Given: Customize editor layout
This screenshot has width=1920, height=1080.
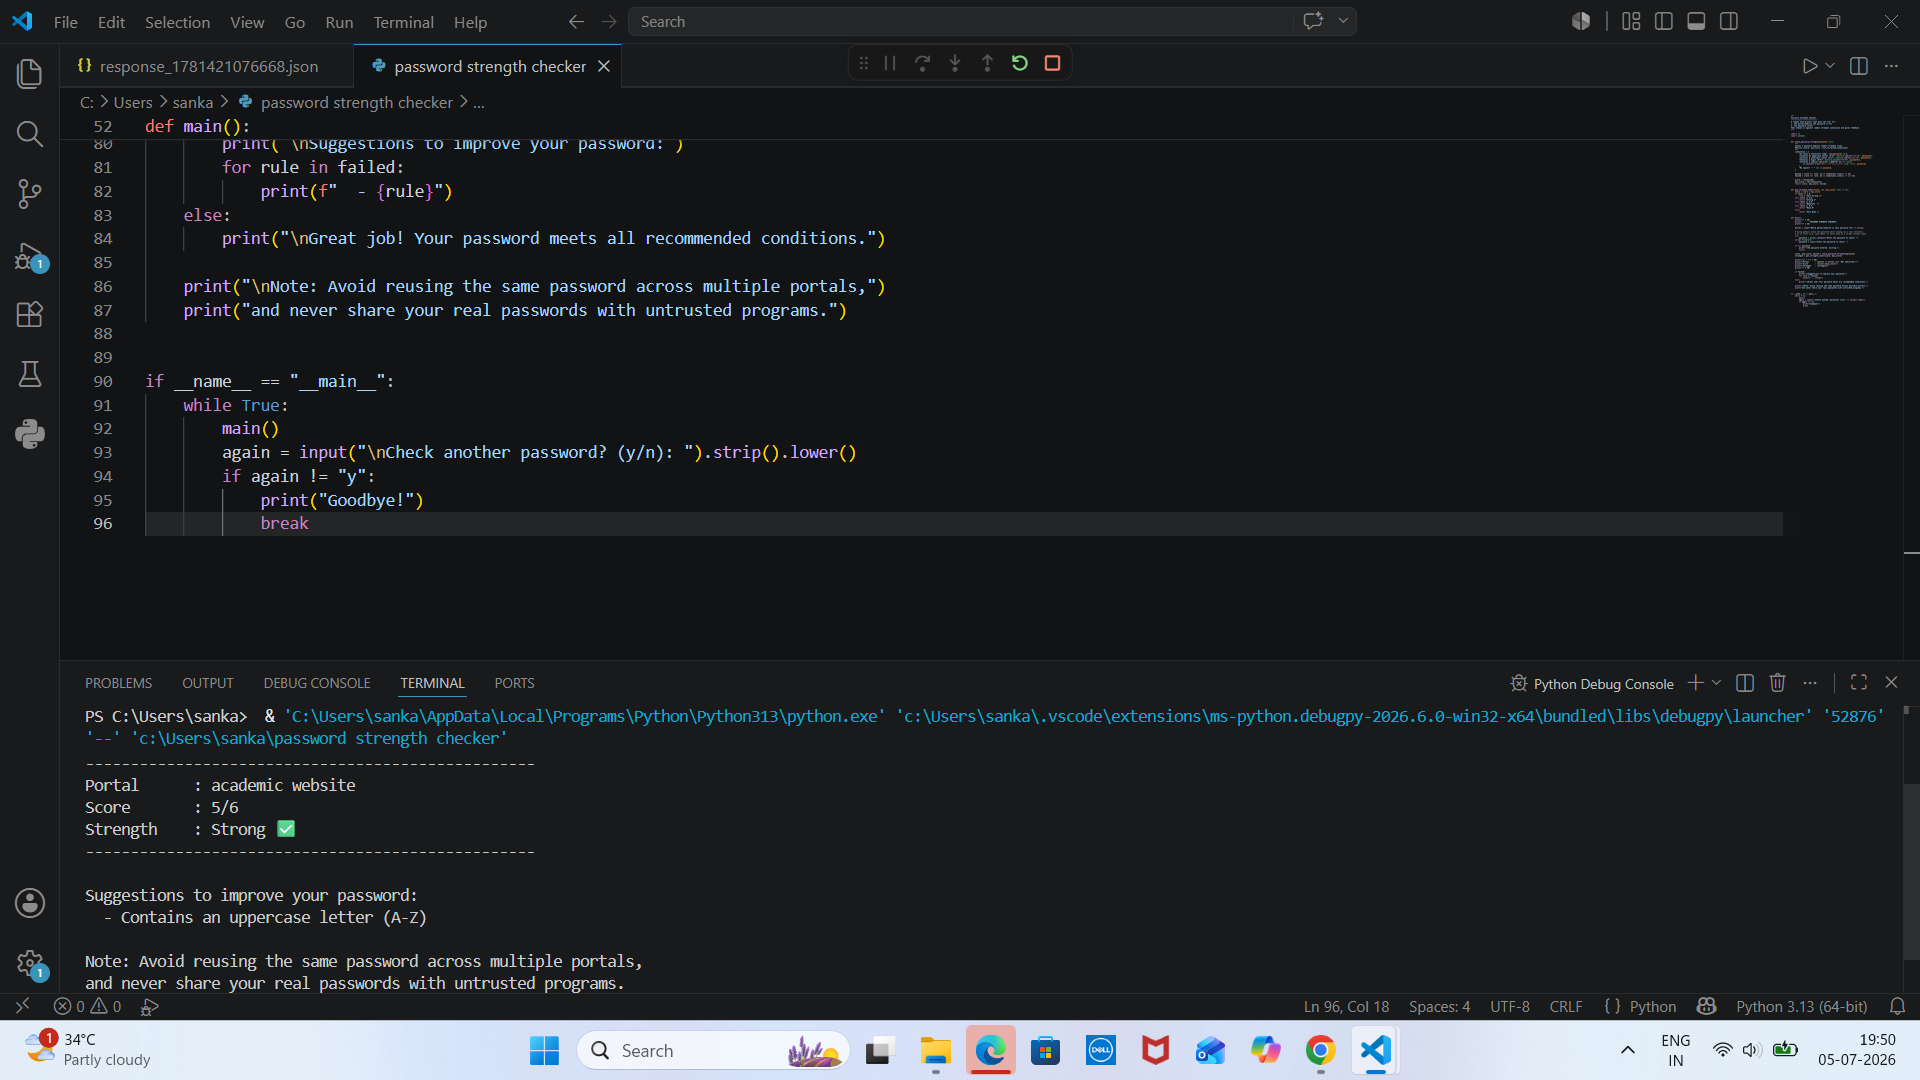Looking at the screenshot, I should pos(1631,21).
